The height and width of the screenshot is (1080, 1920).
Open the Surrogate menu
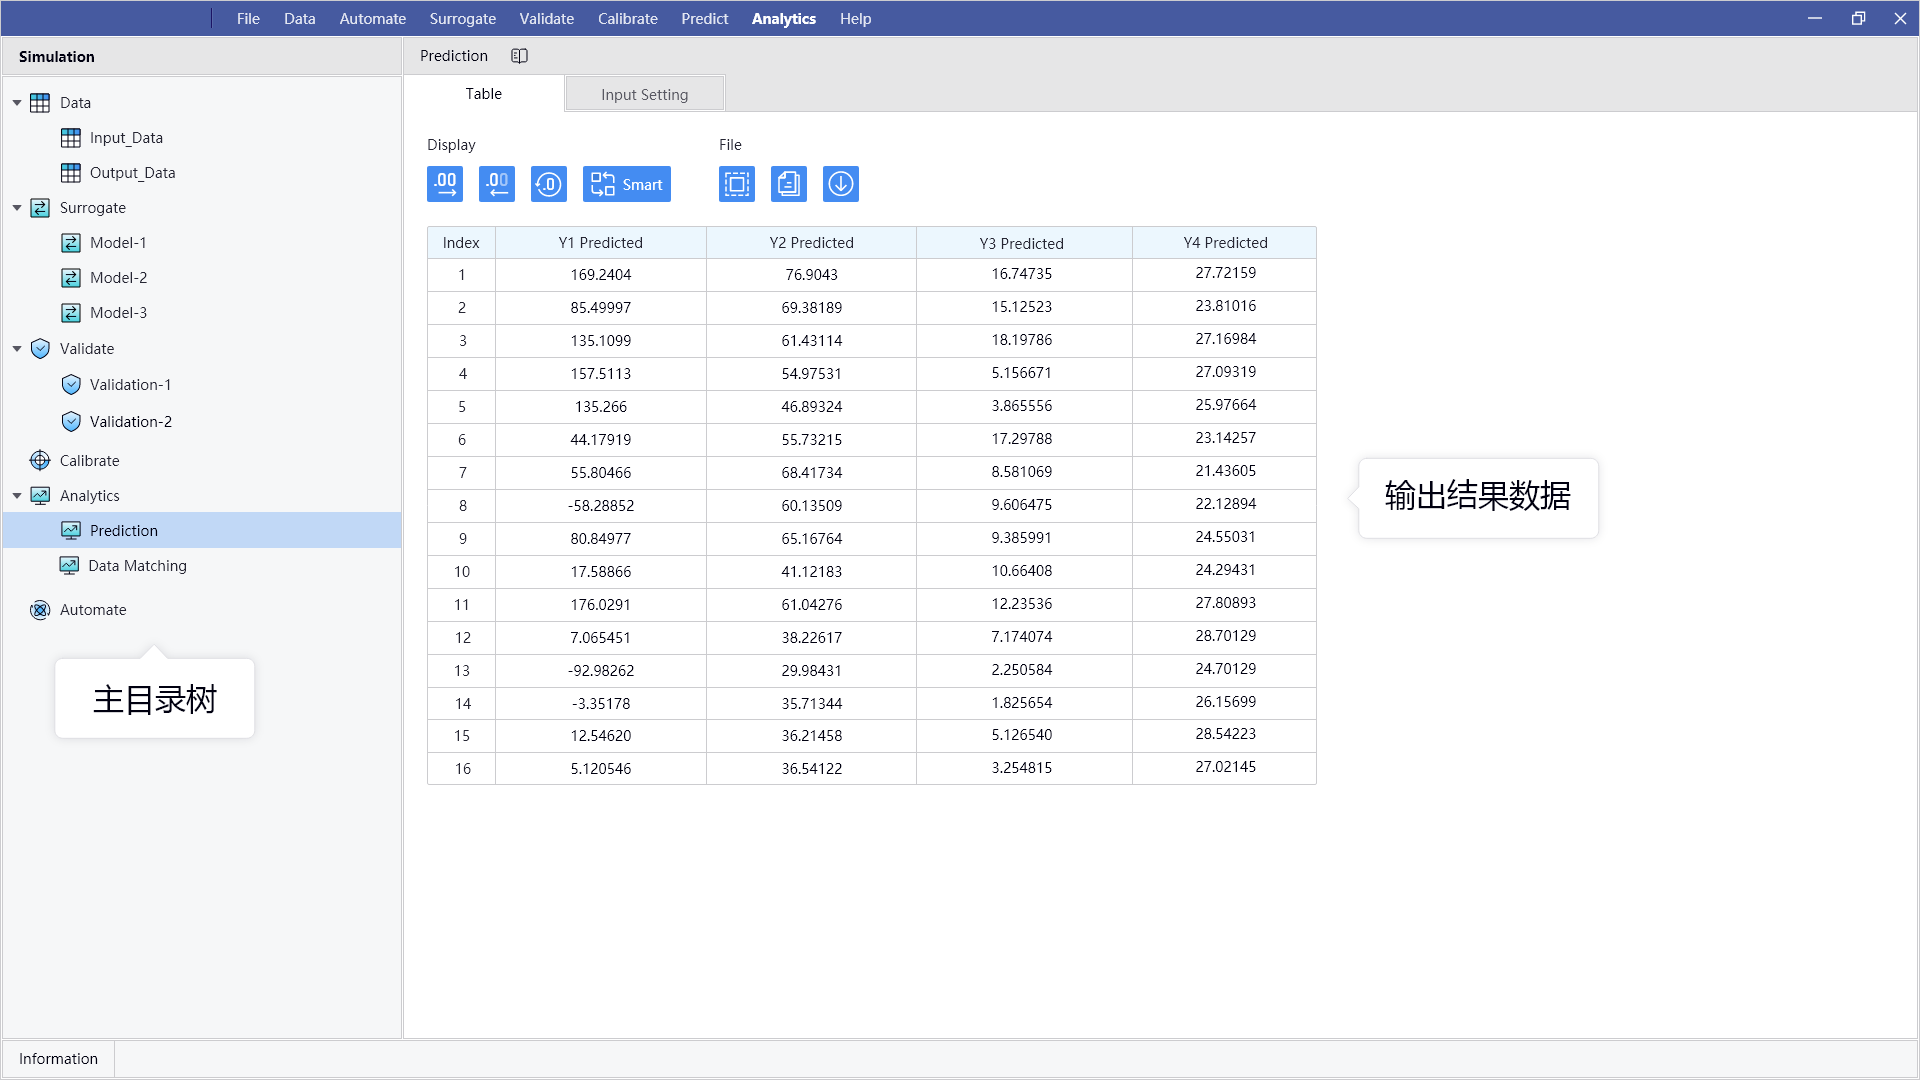tap(463, 19)
